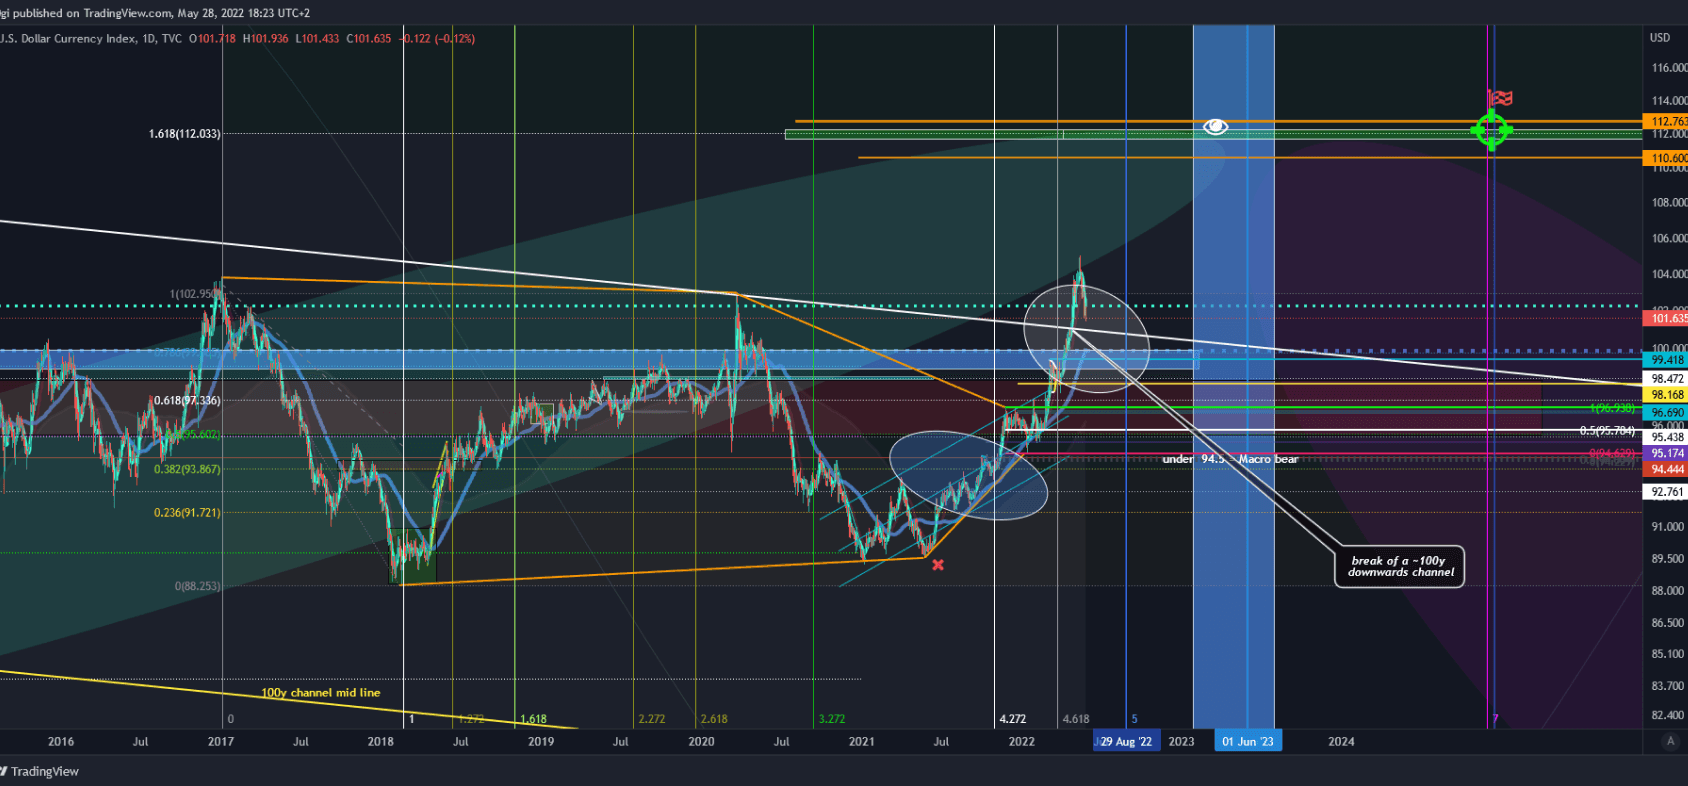
Task: Select the 29 Aug '22 date marker
Action: [1127, 741]
